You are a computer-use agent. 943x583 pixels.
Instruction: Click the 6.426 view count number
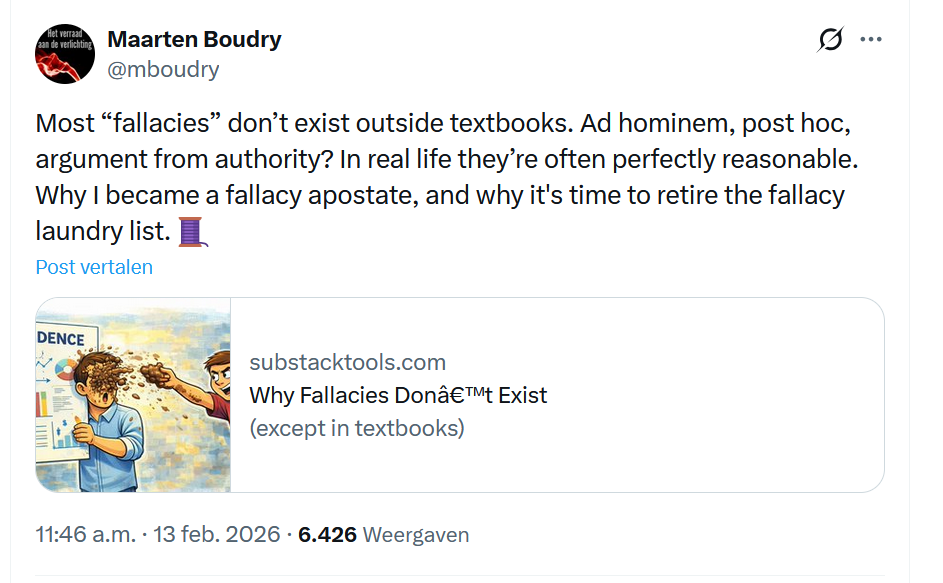327,535
